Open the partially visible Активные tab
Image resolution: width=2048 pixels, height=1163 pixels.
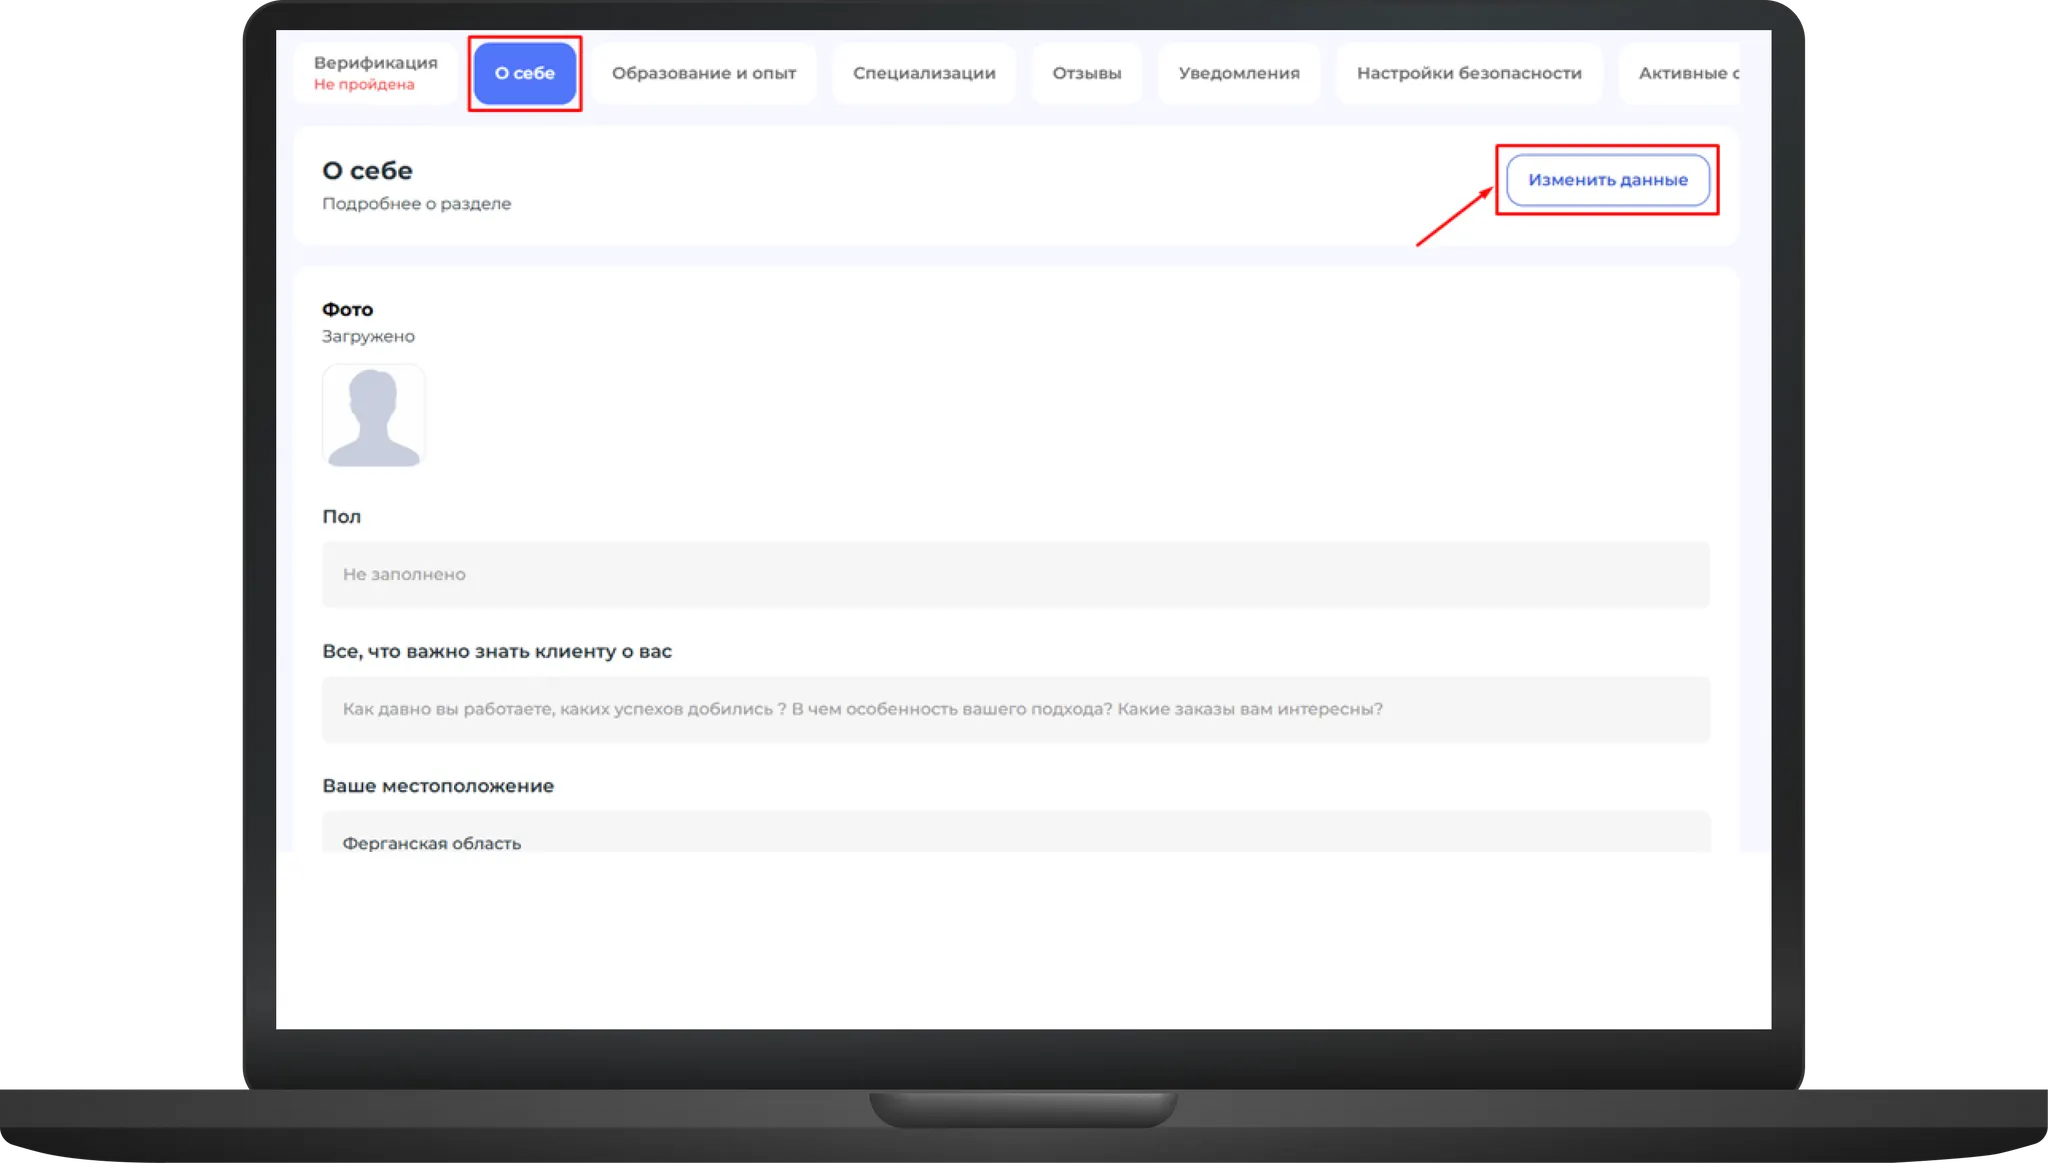coord(1686,73)
